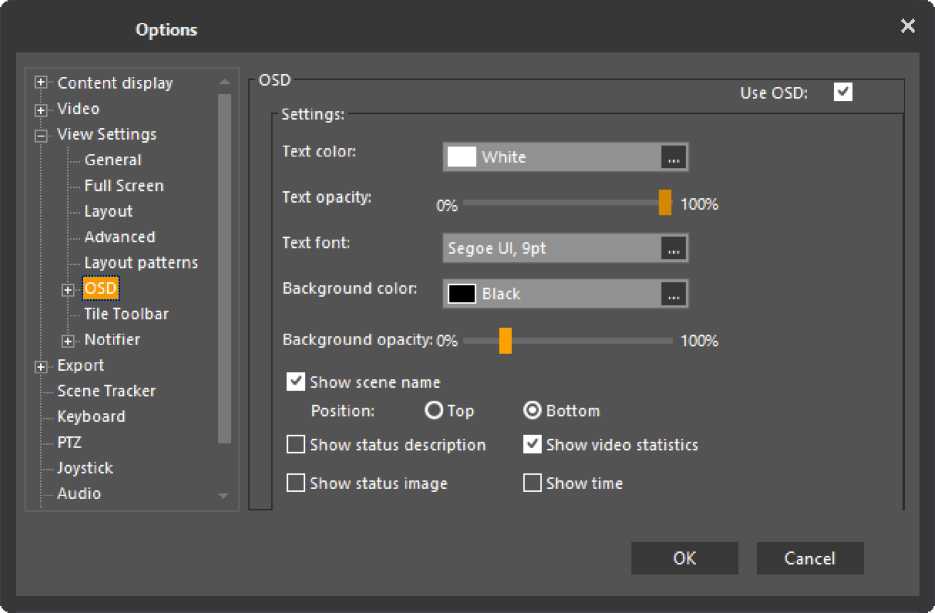Screen dimensions: 935x613
Task: Turn off Show video statistics
Action: point(532,445)
